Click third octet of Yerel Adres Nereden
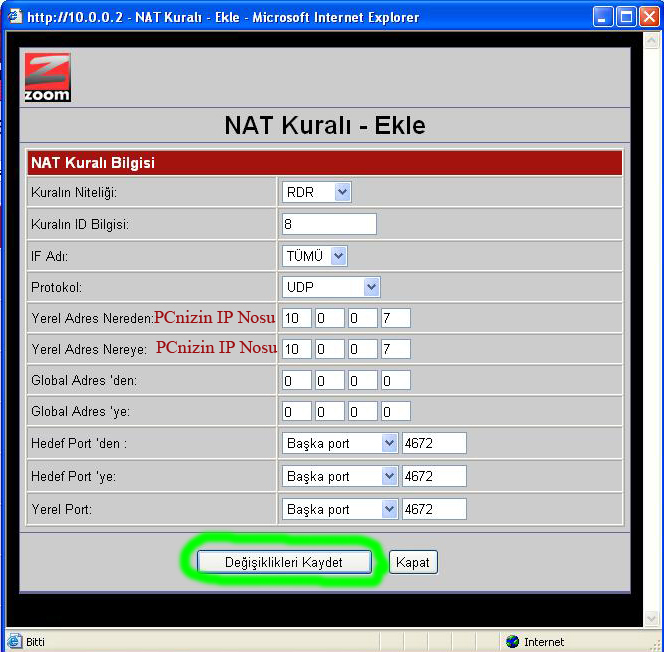Viewport: 664px width, 652px height. coord(362,318)
